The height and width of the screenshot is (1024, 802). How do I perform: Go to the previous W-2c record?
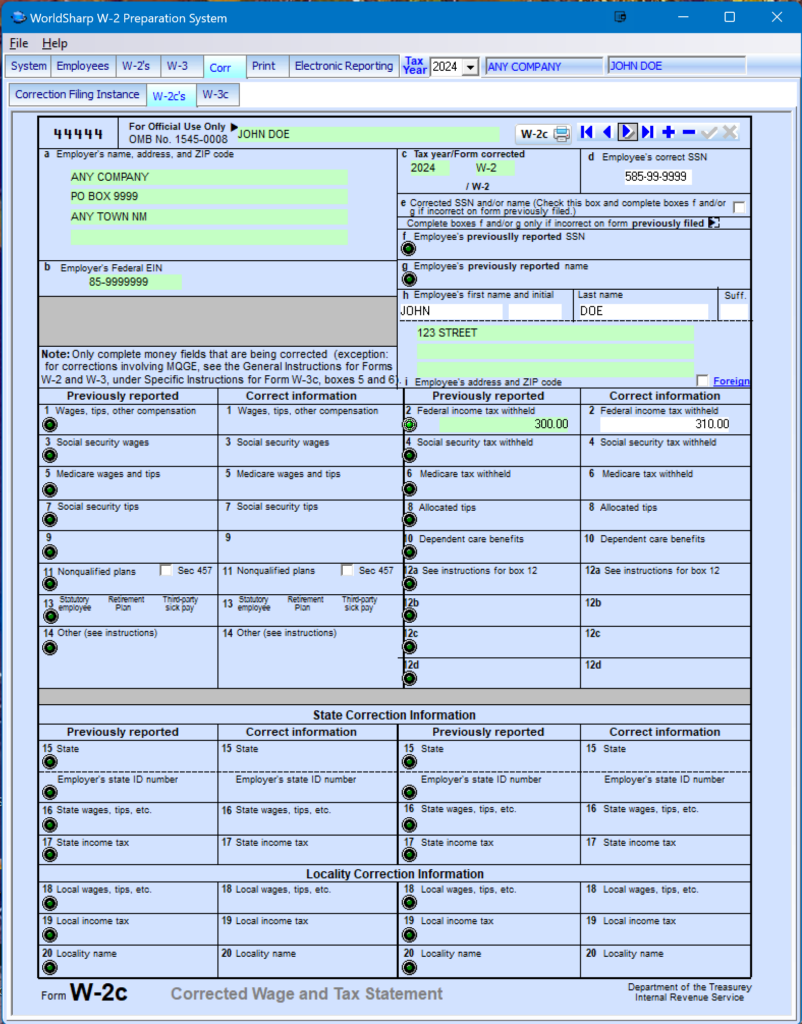coord(607,133)
